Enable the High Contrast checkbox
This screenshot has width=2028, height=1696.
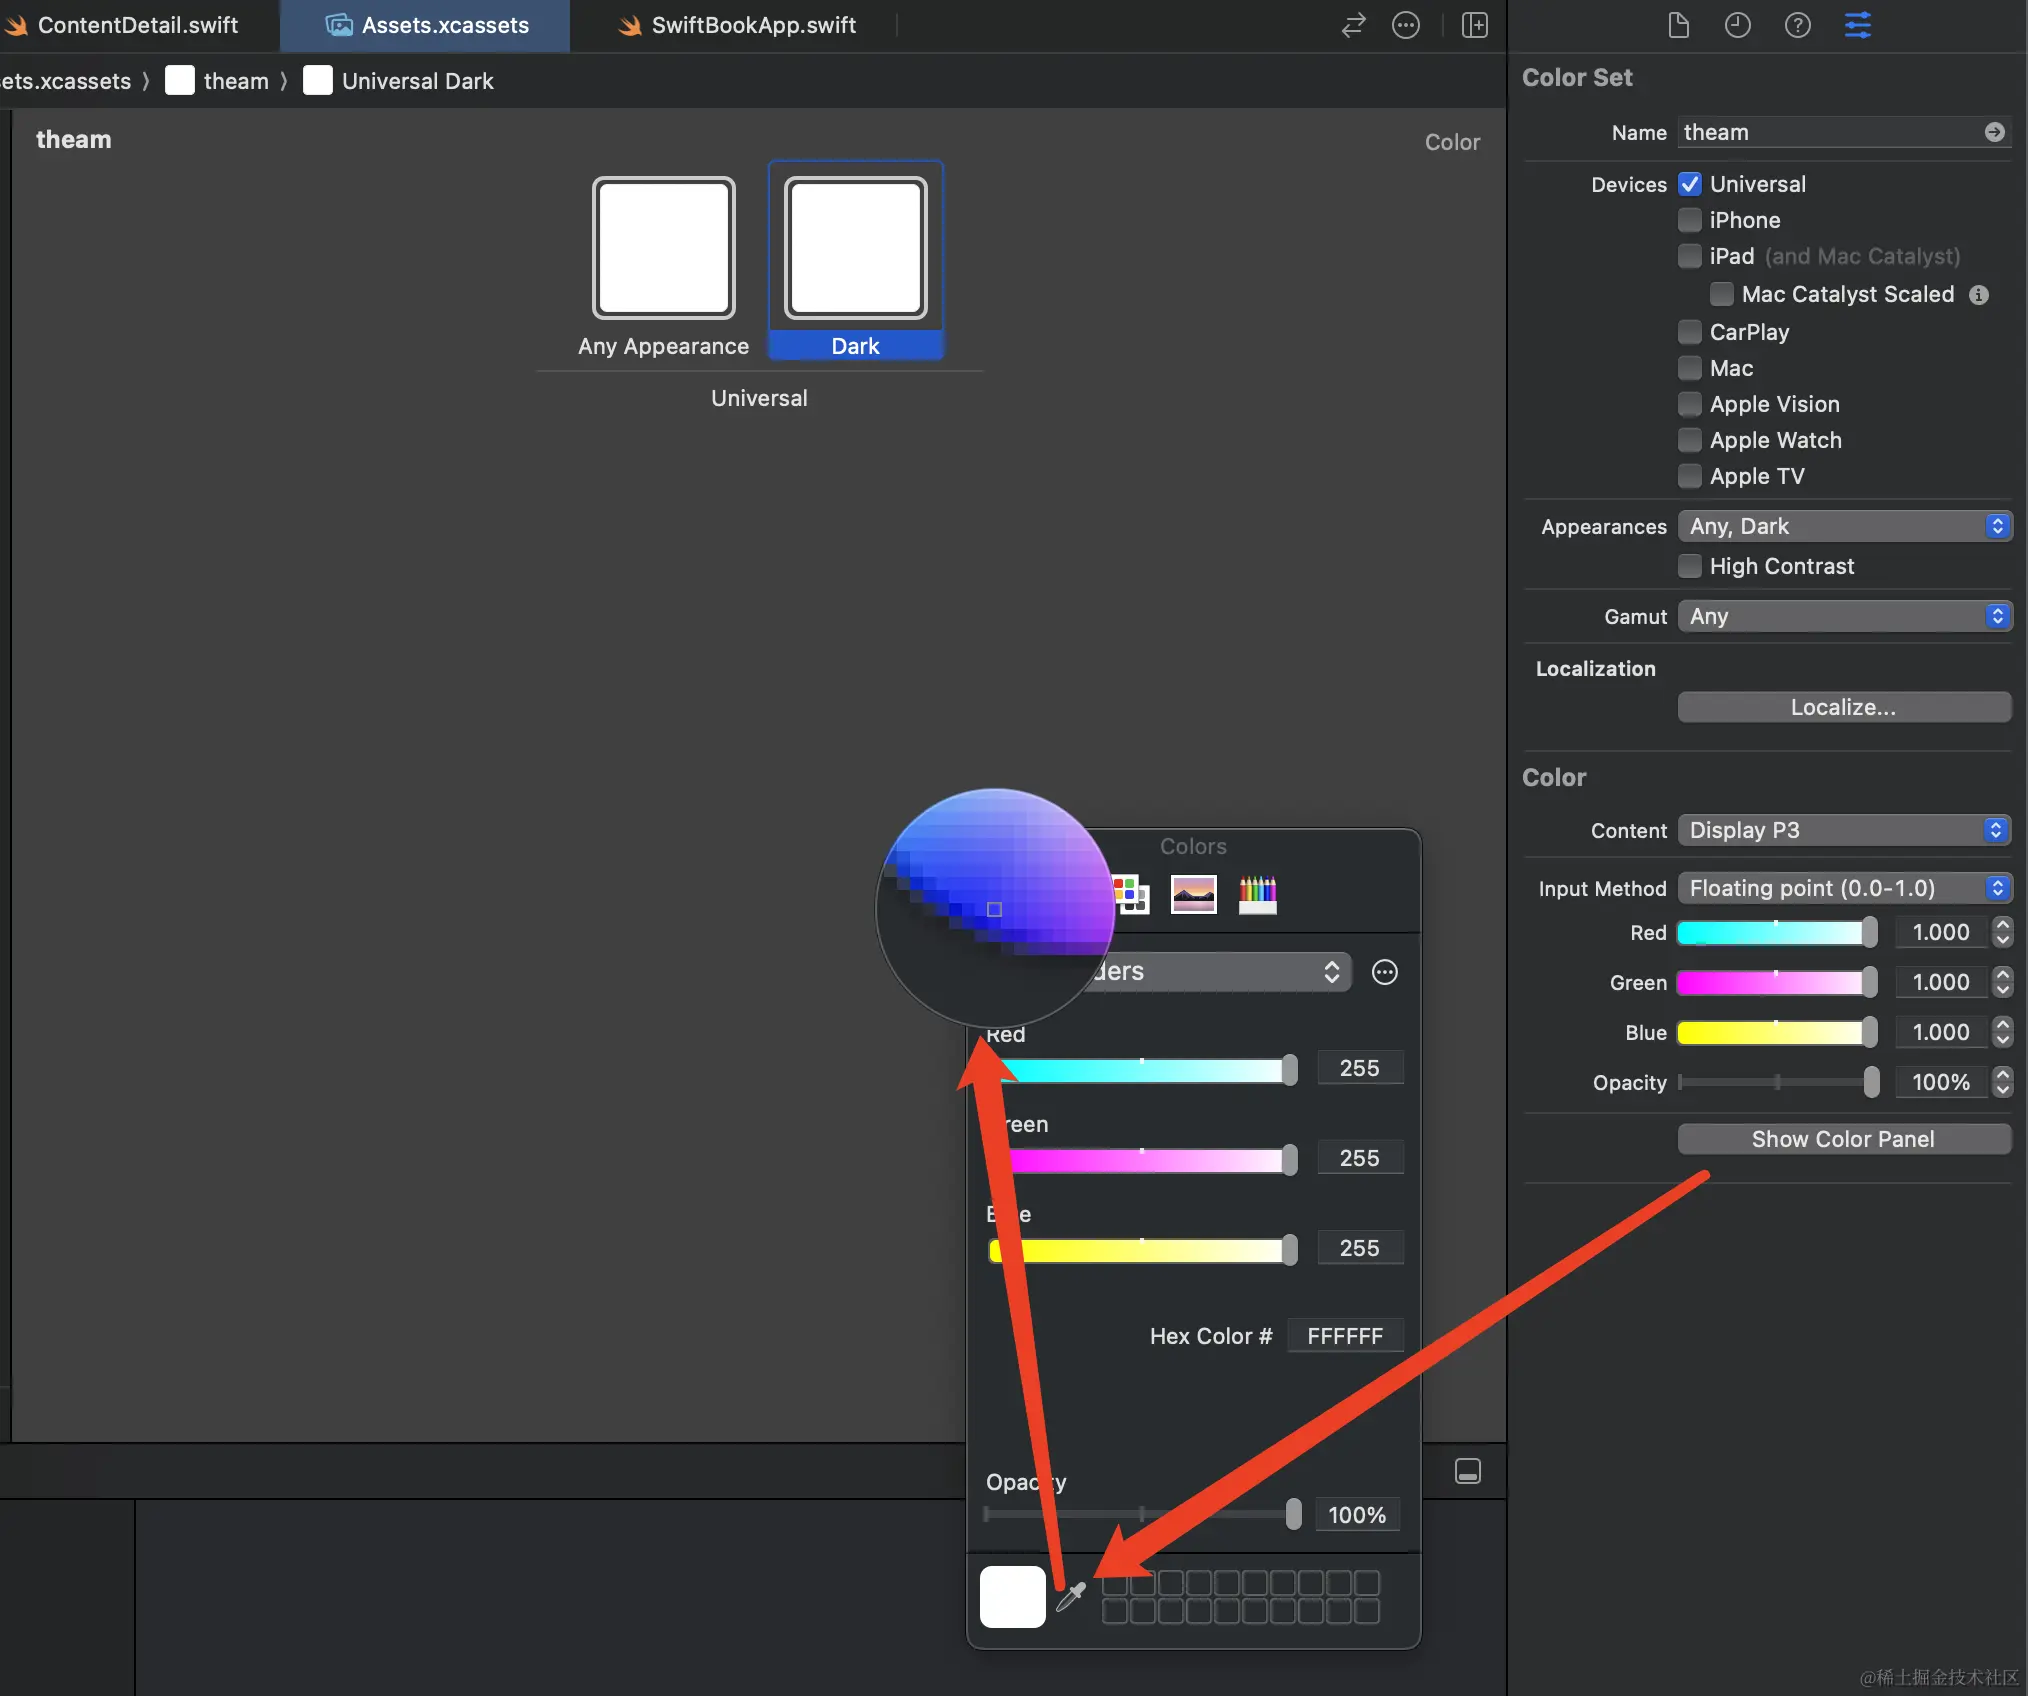1690,566
